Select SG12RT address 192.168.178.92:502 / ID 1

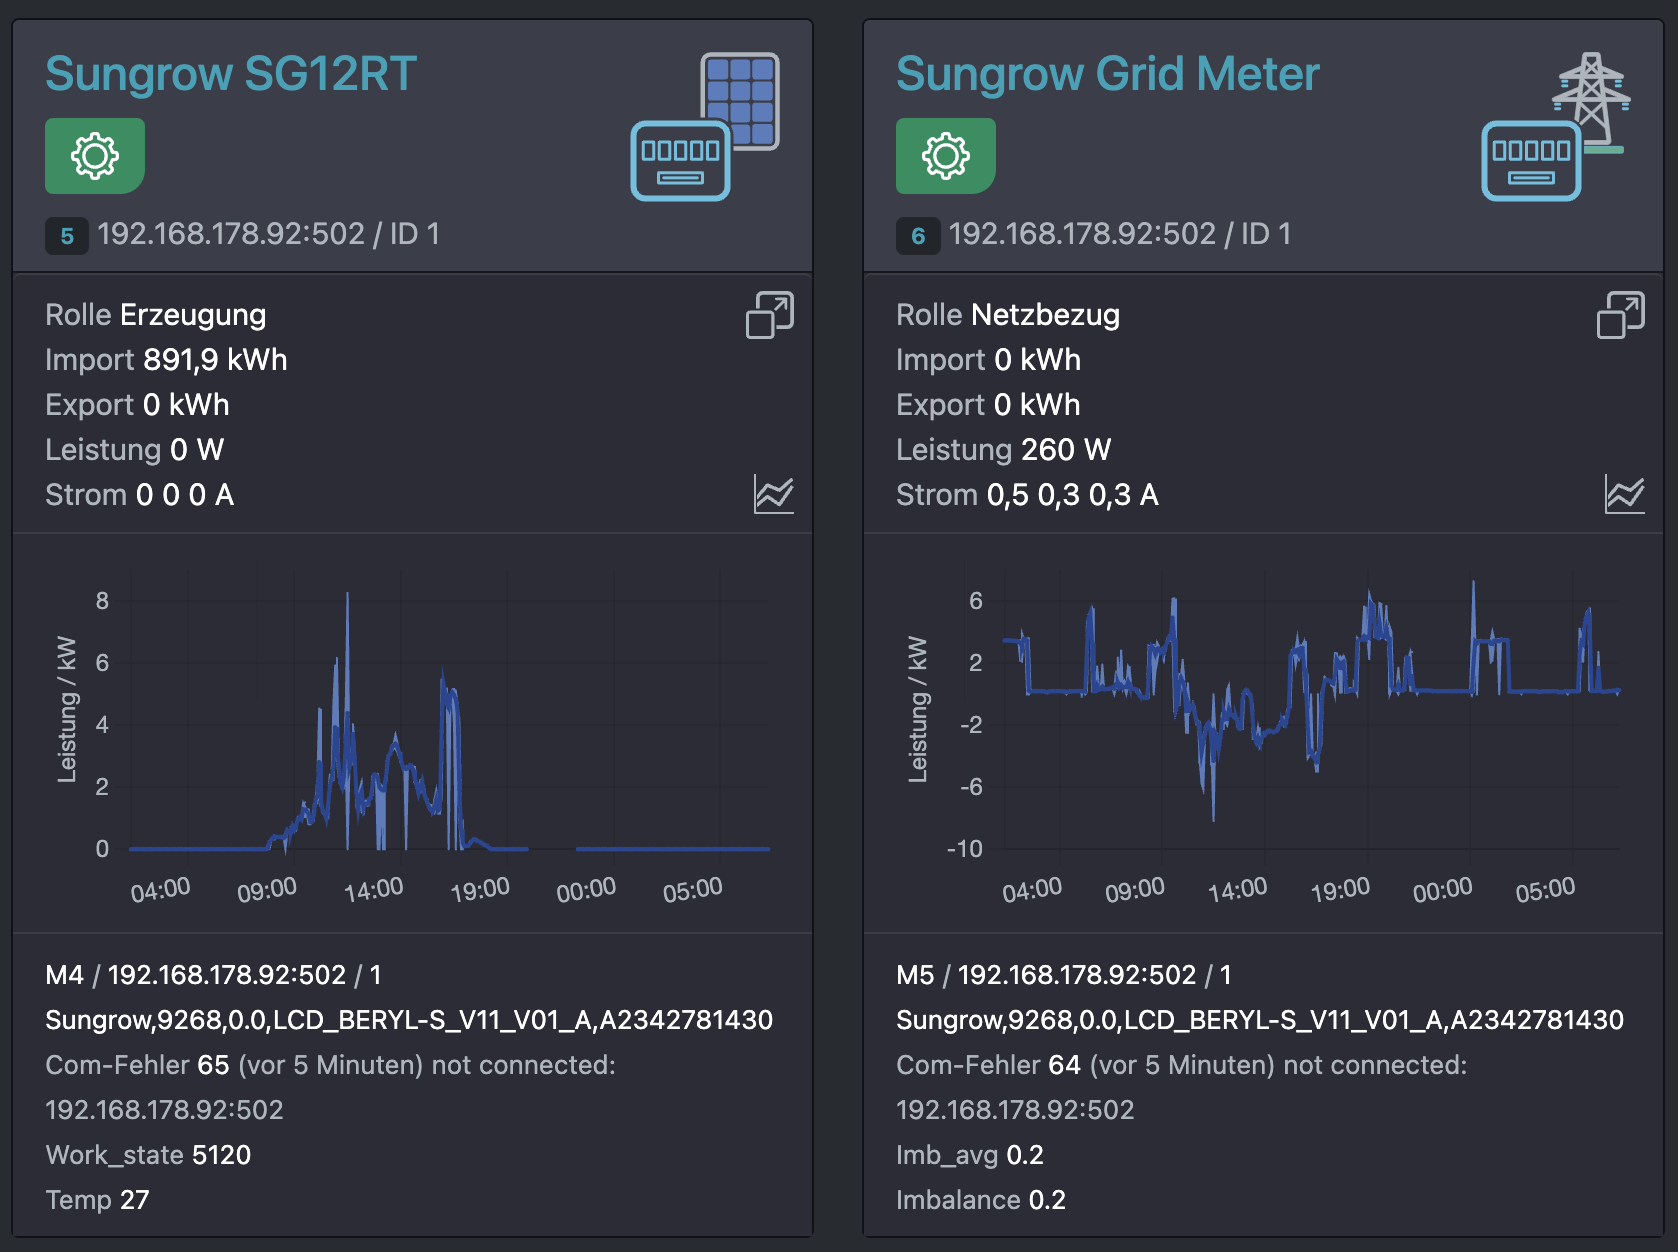click(268, 234)
